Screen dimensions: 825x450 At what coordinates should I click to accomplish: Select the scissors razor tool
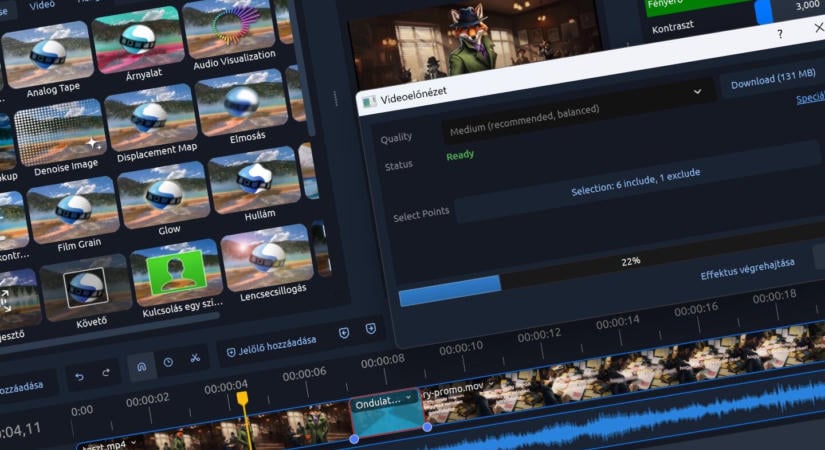pyautogui.click(x=195, y=358)
